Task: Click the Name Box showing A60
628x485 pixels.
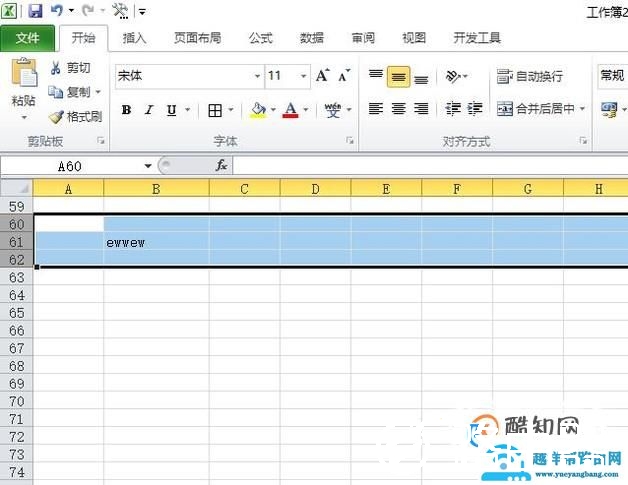Action: (x=70, y=166)
